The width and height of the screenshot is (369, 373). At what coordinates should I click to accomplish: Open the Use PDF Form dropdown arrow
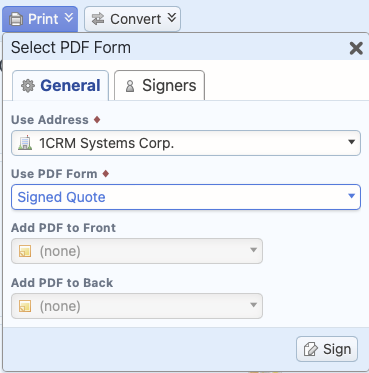click(351, 196)
